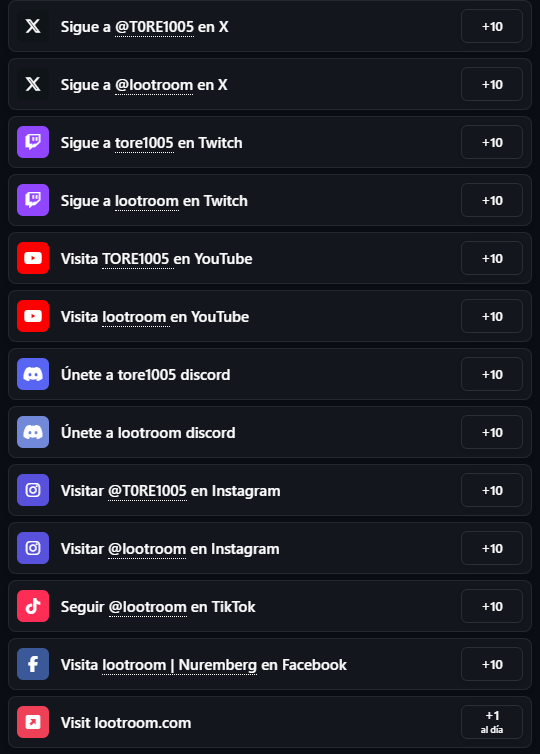Claim +10 for following lootroom on X
The width and height of the screenshot is (540, 754).
492,84
